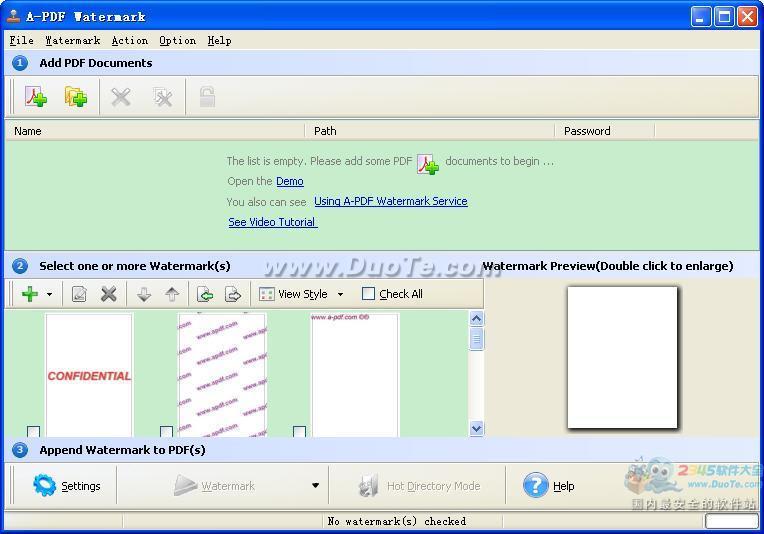764x534 pixels.
Task: Expand the View Style dropdown
Action: click(x=340, y=294)
